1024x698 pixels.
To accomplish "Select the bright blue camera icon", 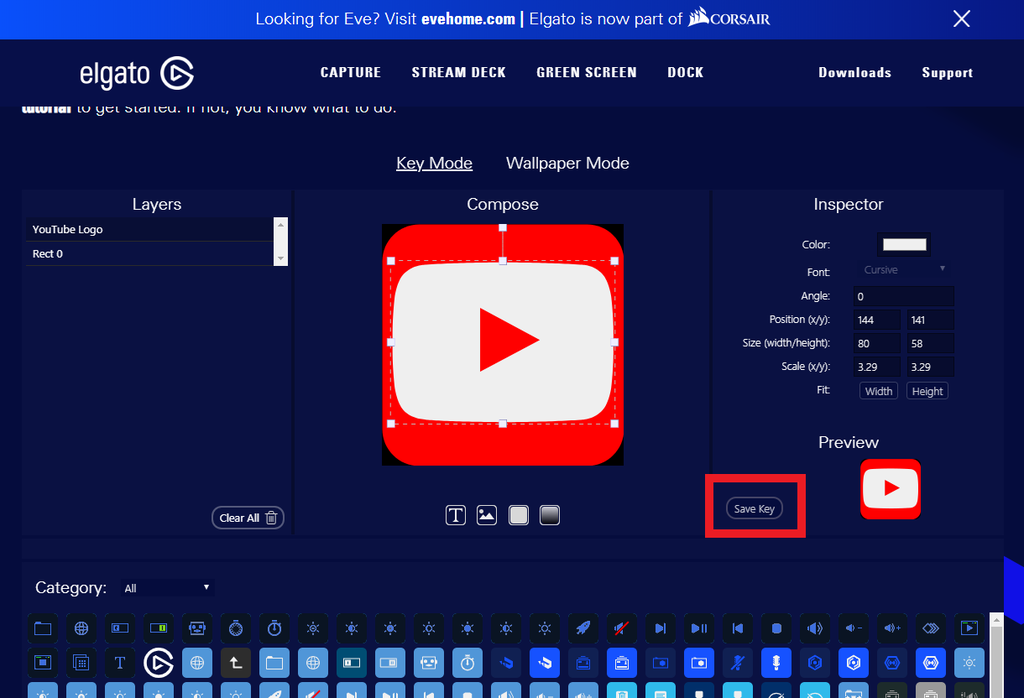I will tap(699, 663).
